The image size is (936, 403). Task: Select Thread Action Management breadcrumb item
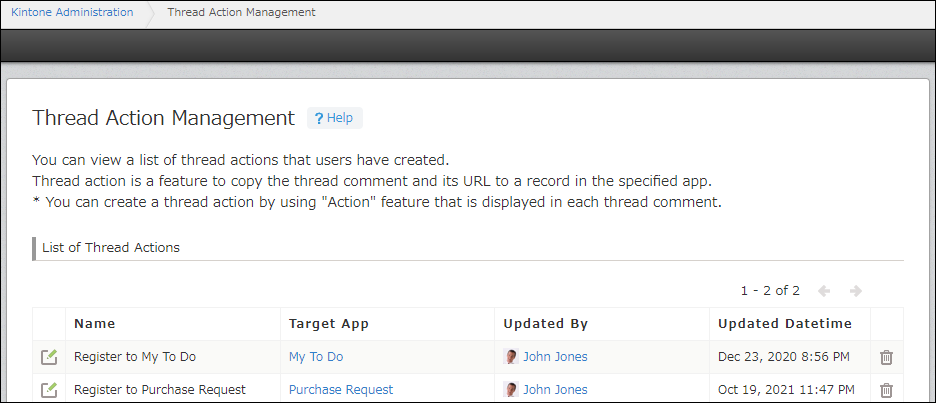[x=241, y=12]
